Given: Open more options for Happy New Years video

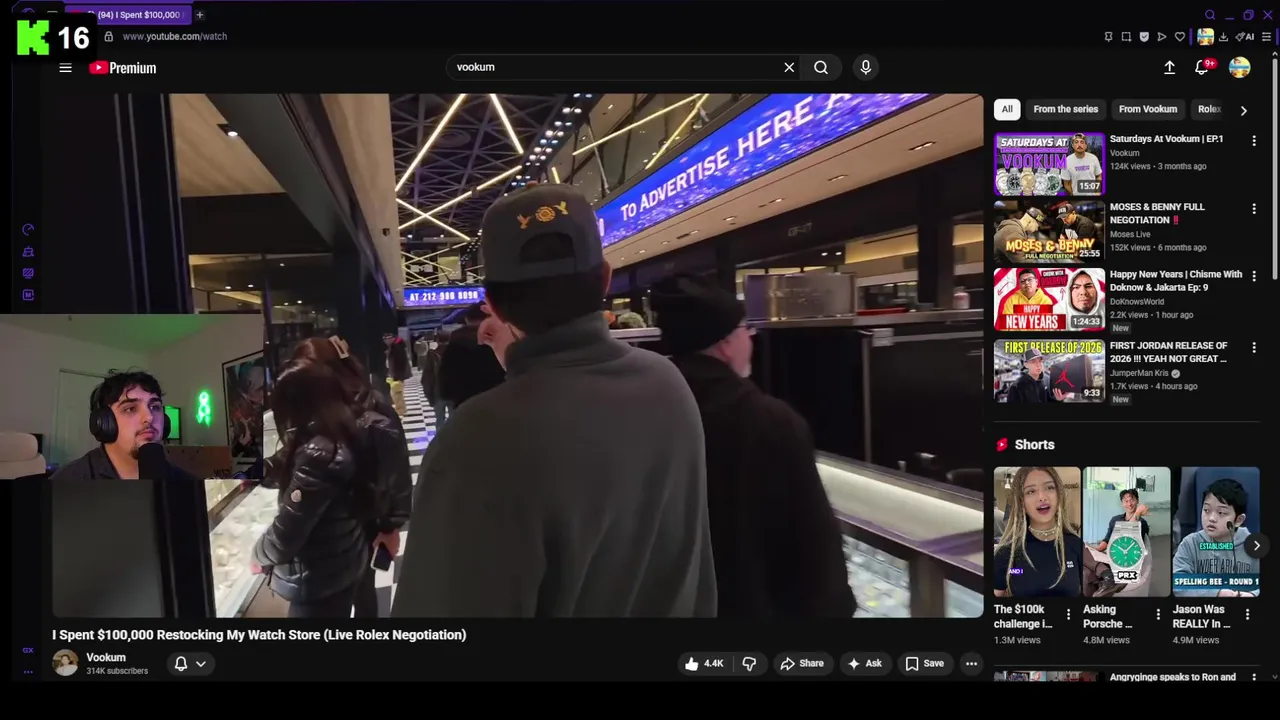Looking at the screenshot, I should (x=1254, y=276).
